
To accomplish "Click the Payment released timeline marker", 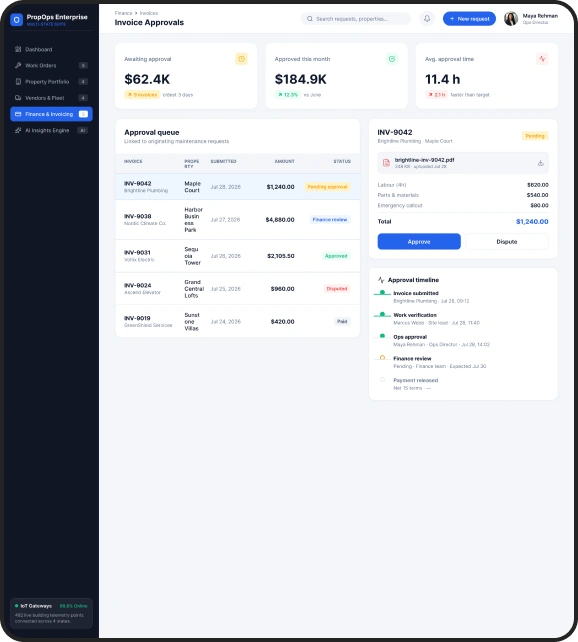I will (382, 380).
